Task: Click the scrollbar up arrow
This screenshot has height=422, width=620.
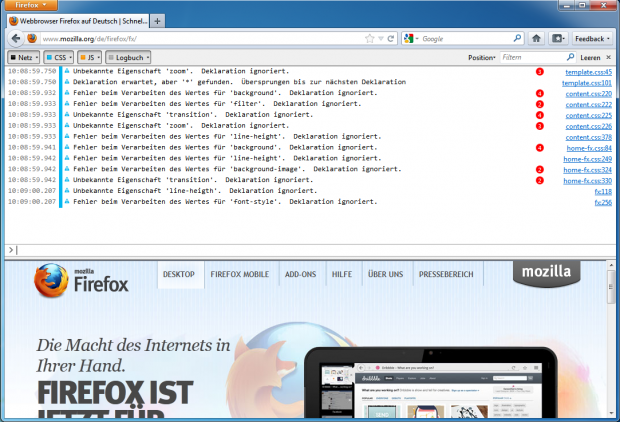Action: point(611,265)
